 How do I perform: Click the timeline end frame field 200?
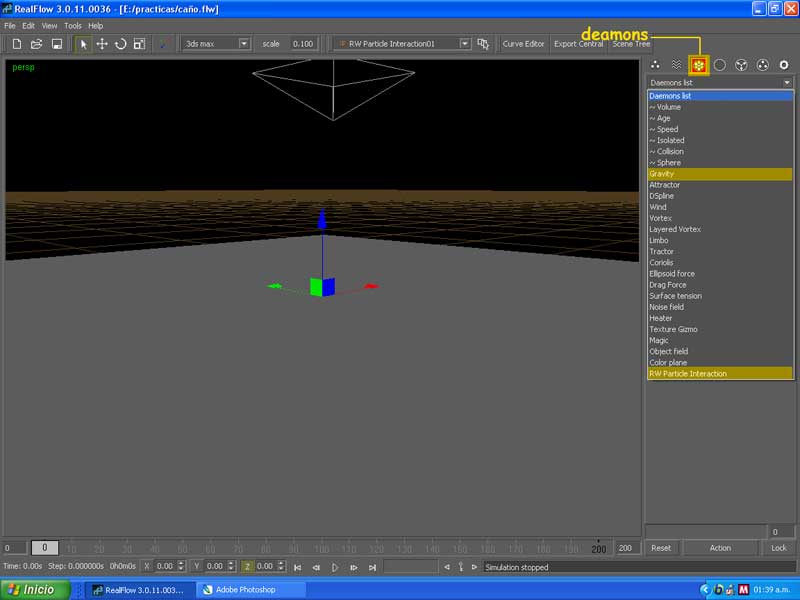point(628,548)
